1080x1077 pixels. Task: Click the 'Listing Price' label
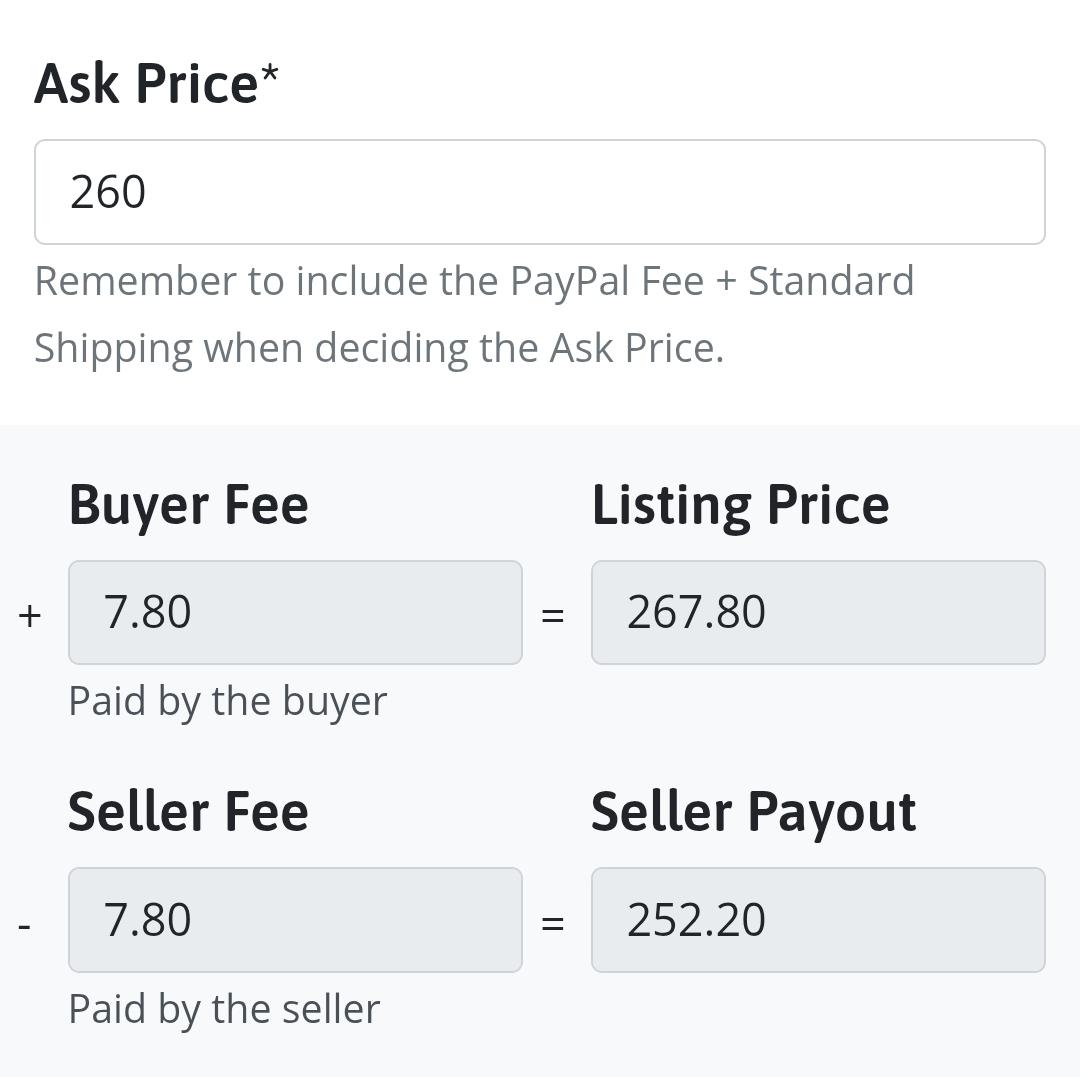740,505
